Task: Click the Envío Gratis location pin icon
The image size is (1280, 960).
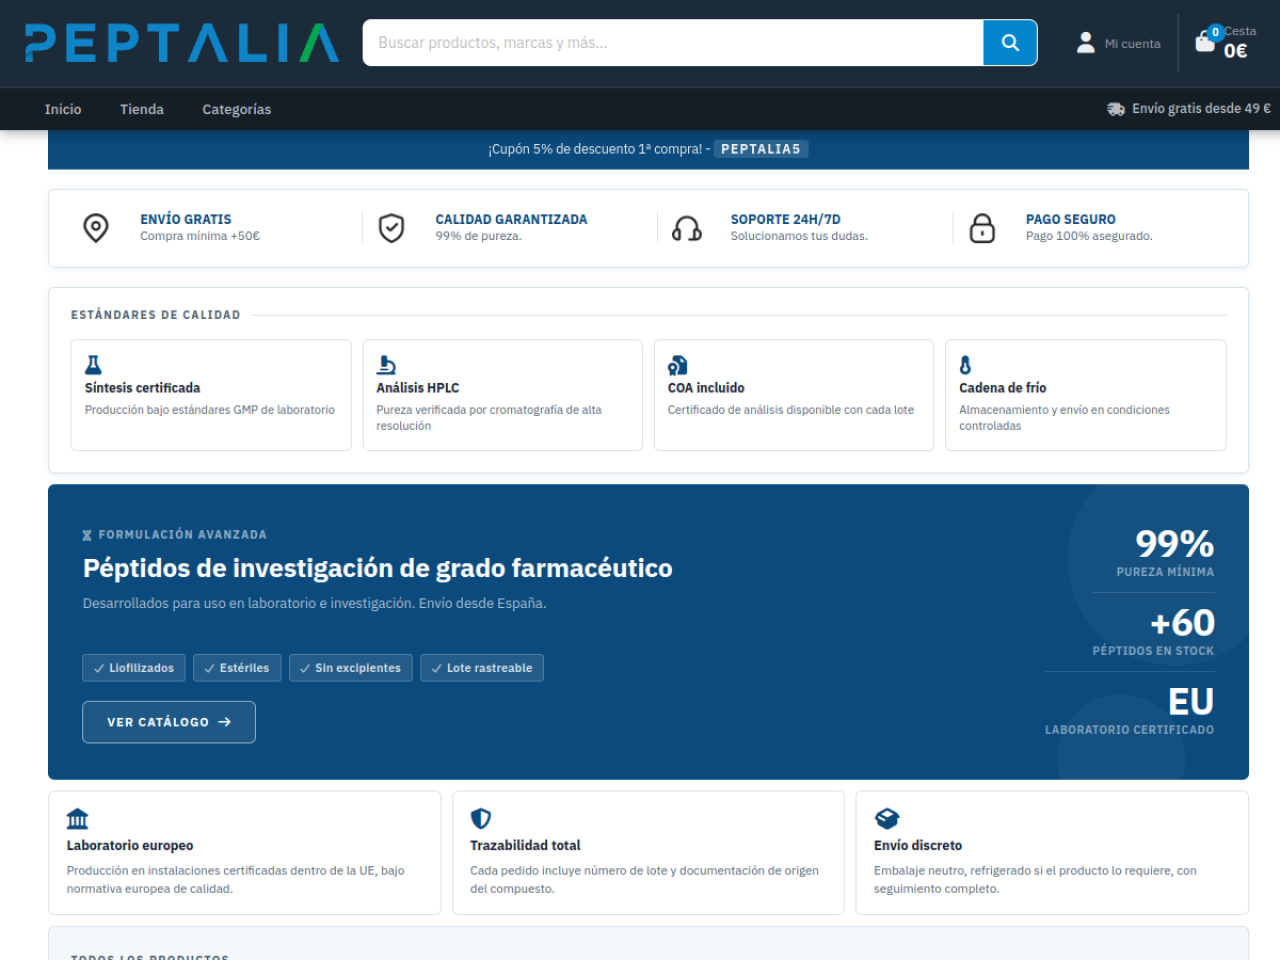Action: click(x=96, y=228)
